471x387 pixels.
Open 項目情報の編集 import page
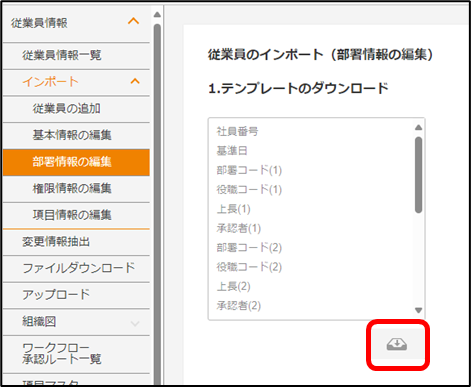click(76, 215)
